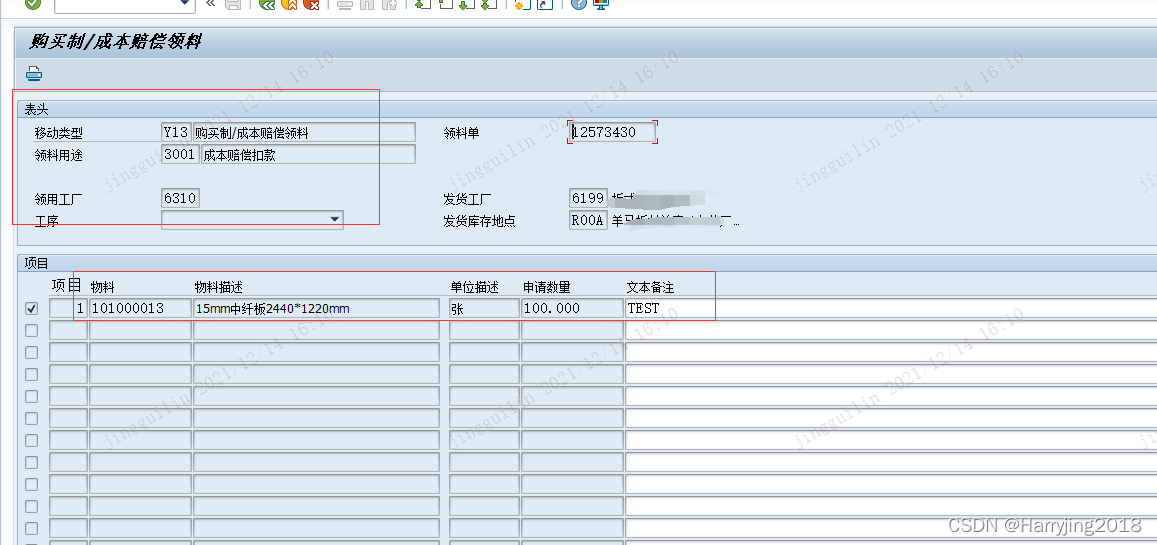Click the 发货库存地点 label
Screen dimensions: 1157x545
point(480,221)
